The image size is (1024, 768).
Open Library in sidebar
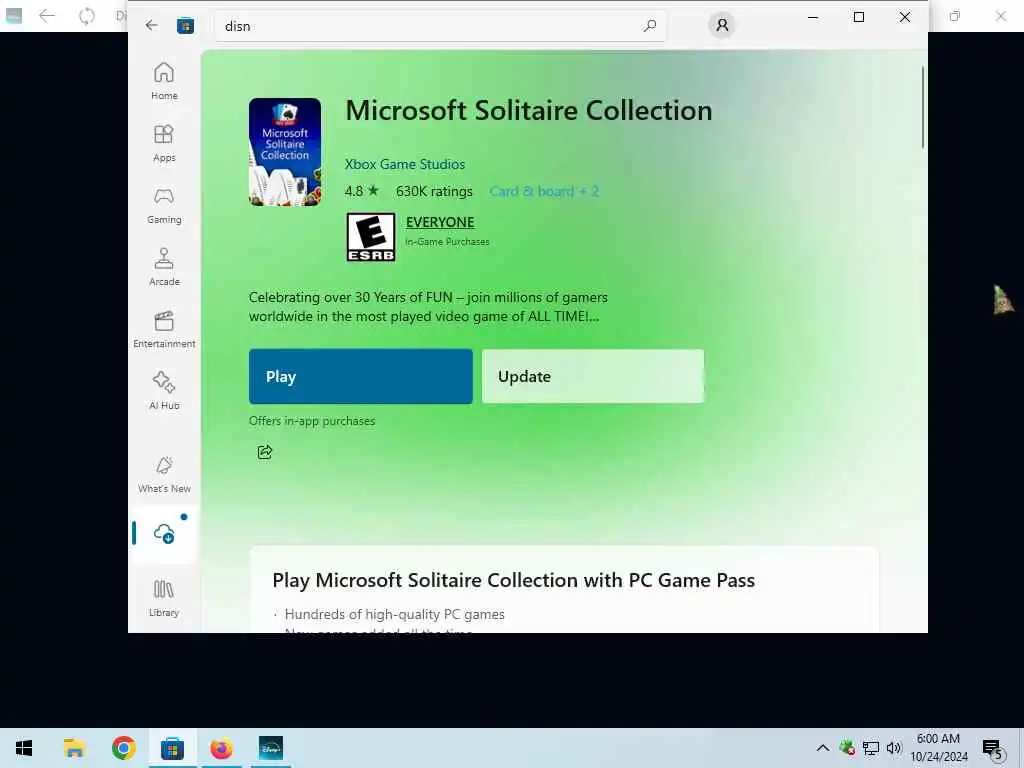pos(164,598)
